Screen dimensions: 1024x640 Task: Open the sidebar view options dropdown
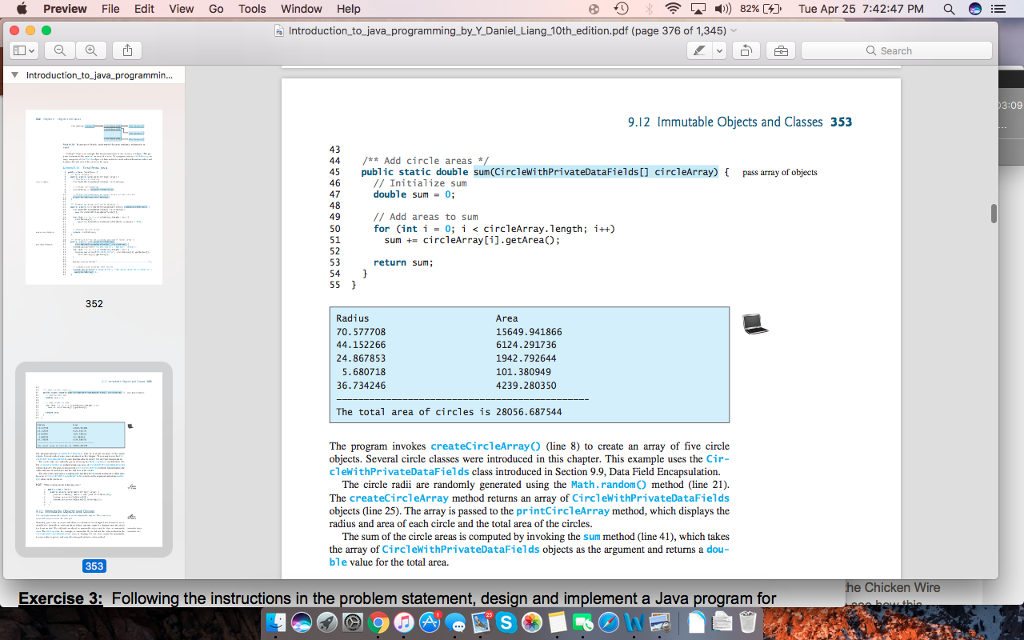22,48
